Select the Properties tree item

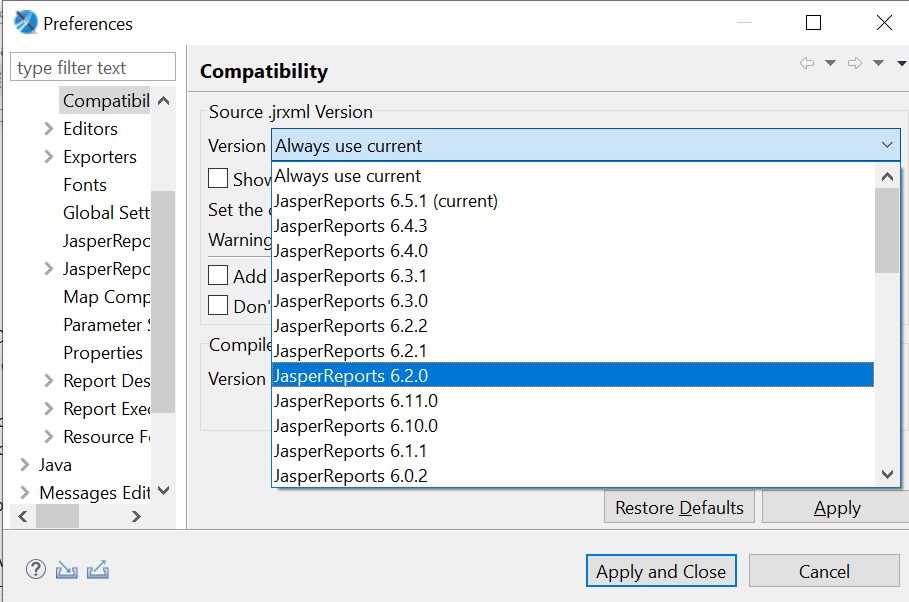(103, 352)
